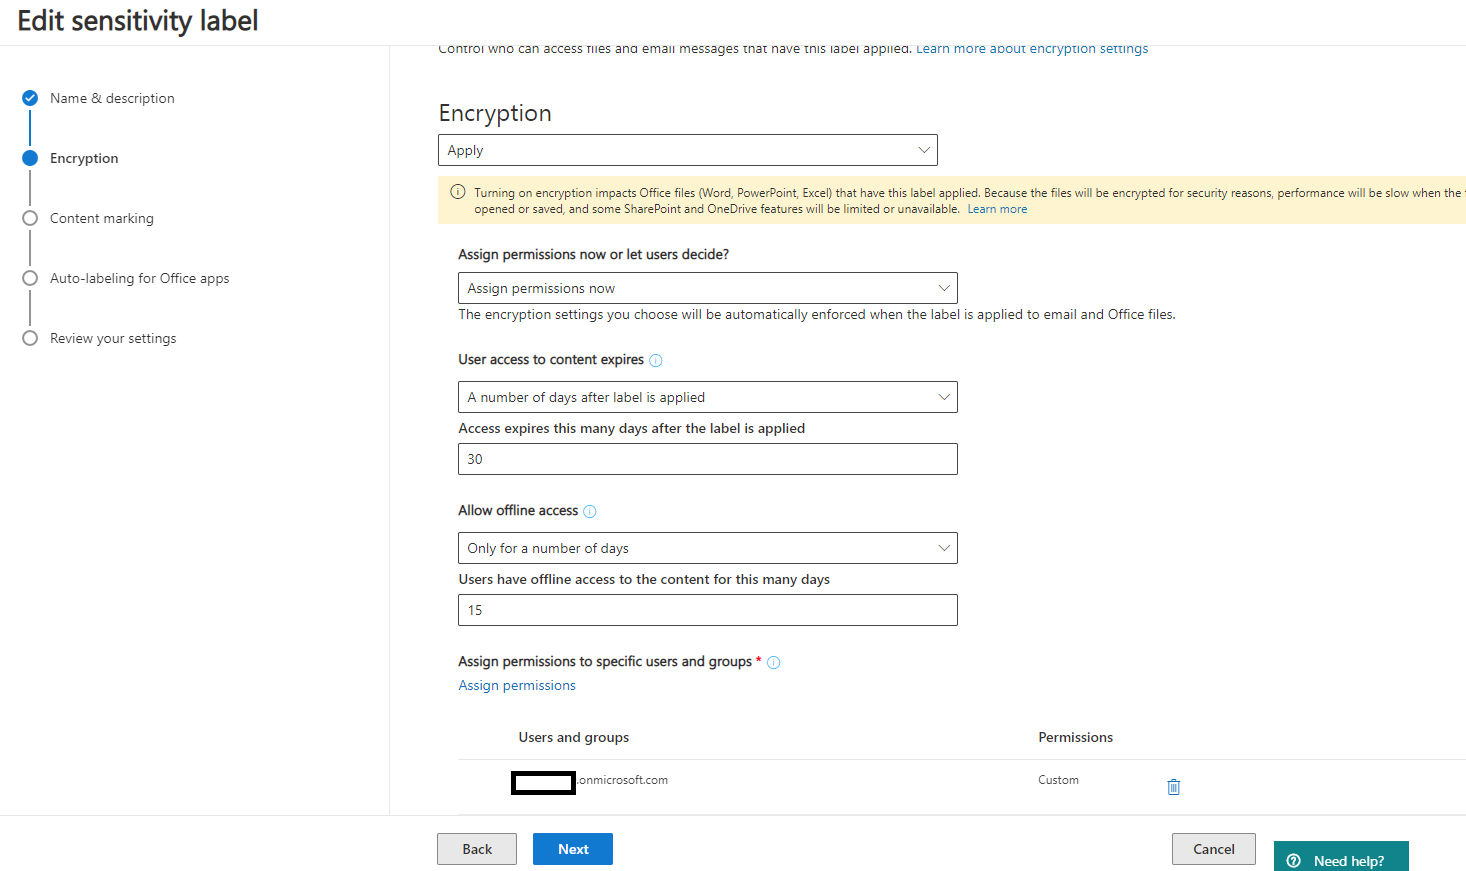This screenshot has height=871, width=1466.
Task: Open info tooltip for User access expires
Action: tap(656, 360)
